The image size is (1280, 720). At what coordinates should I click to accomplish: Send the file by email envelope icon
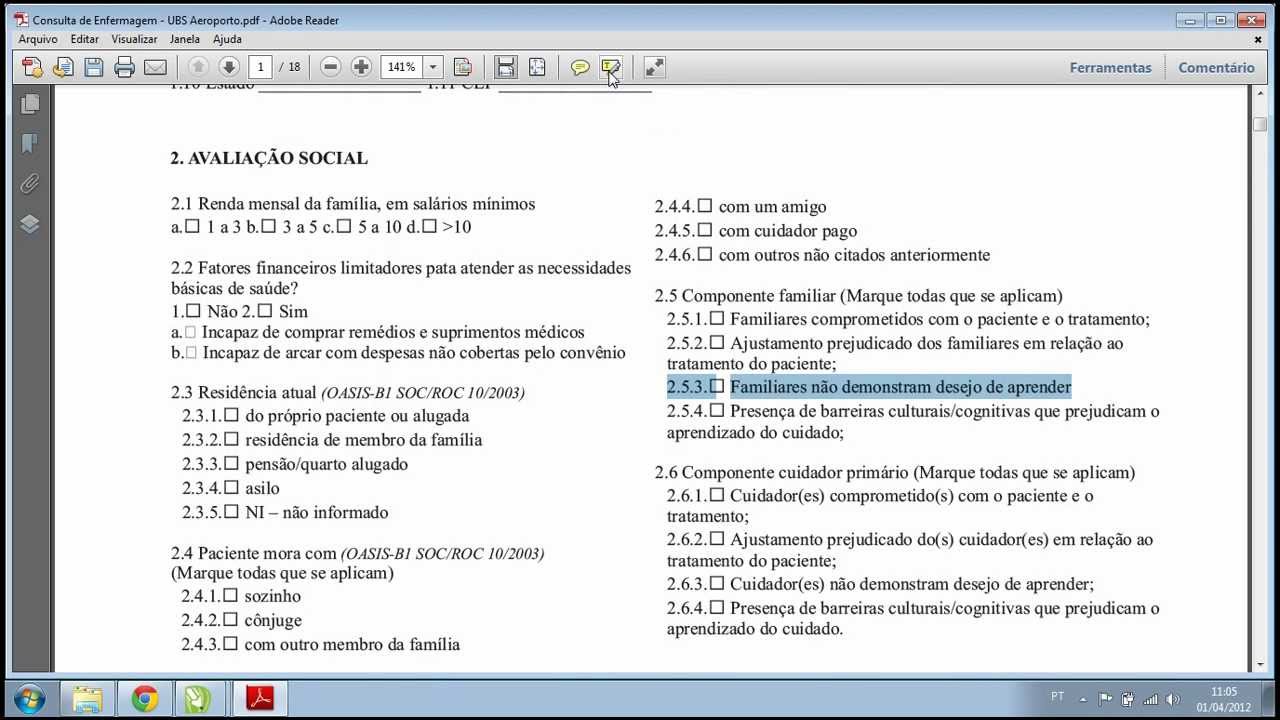click(x=155, y=67)
